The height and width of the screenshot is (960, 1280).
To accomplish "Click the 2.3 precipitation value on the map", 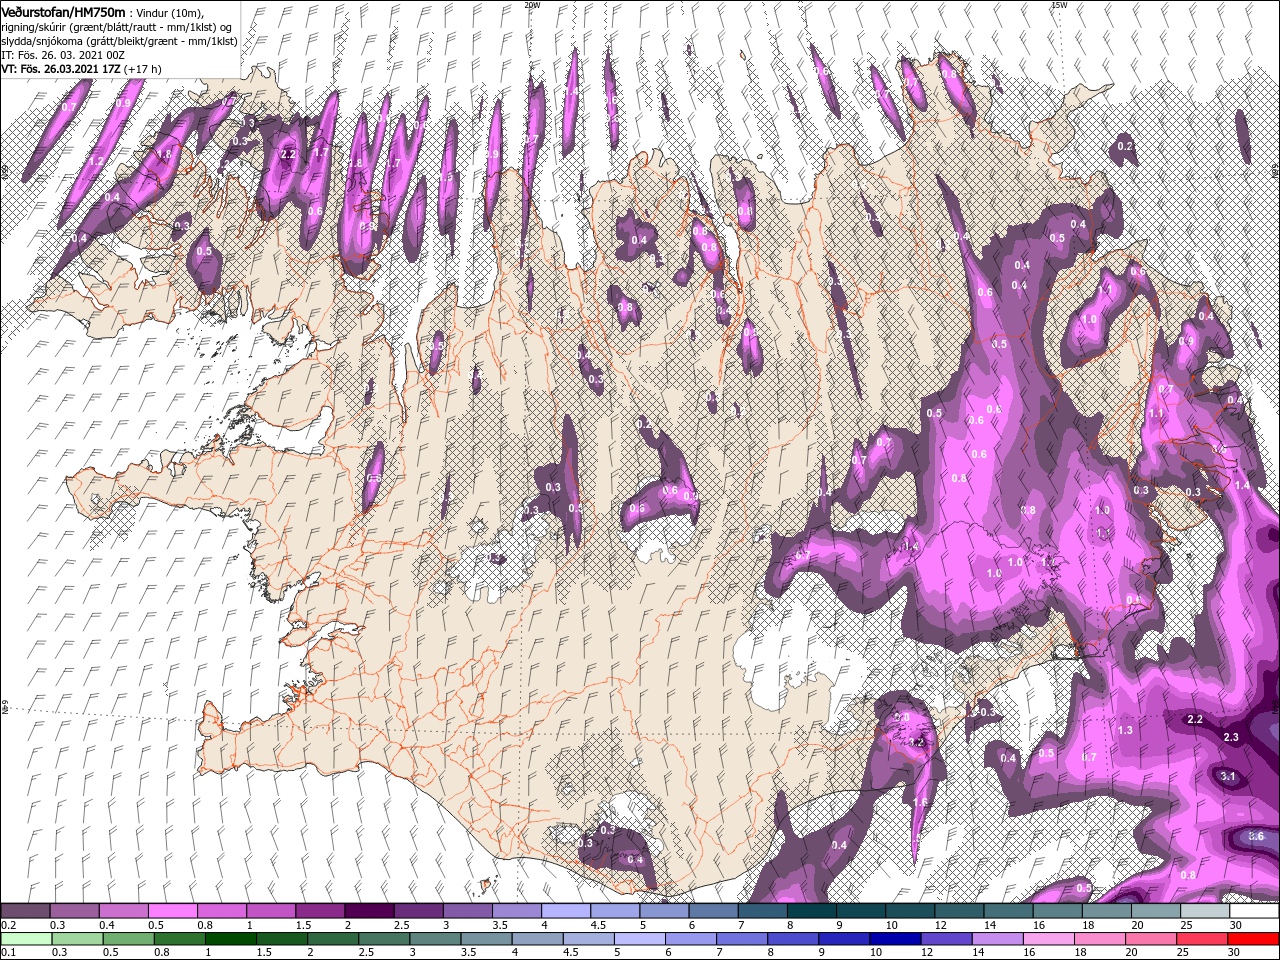I will (1231, 737).
